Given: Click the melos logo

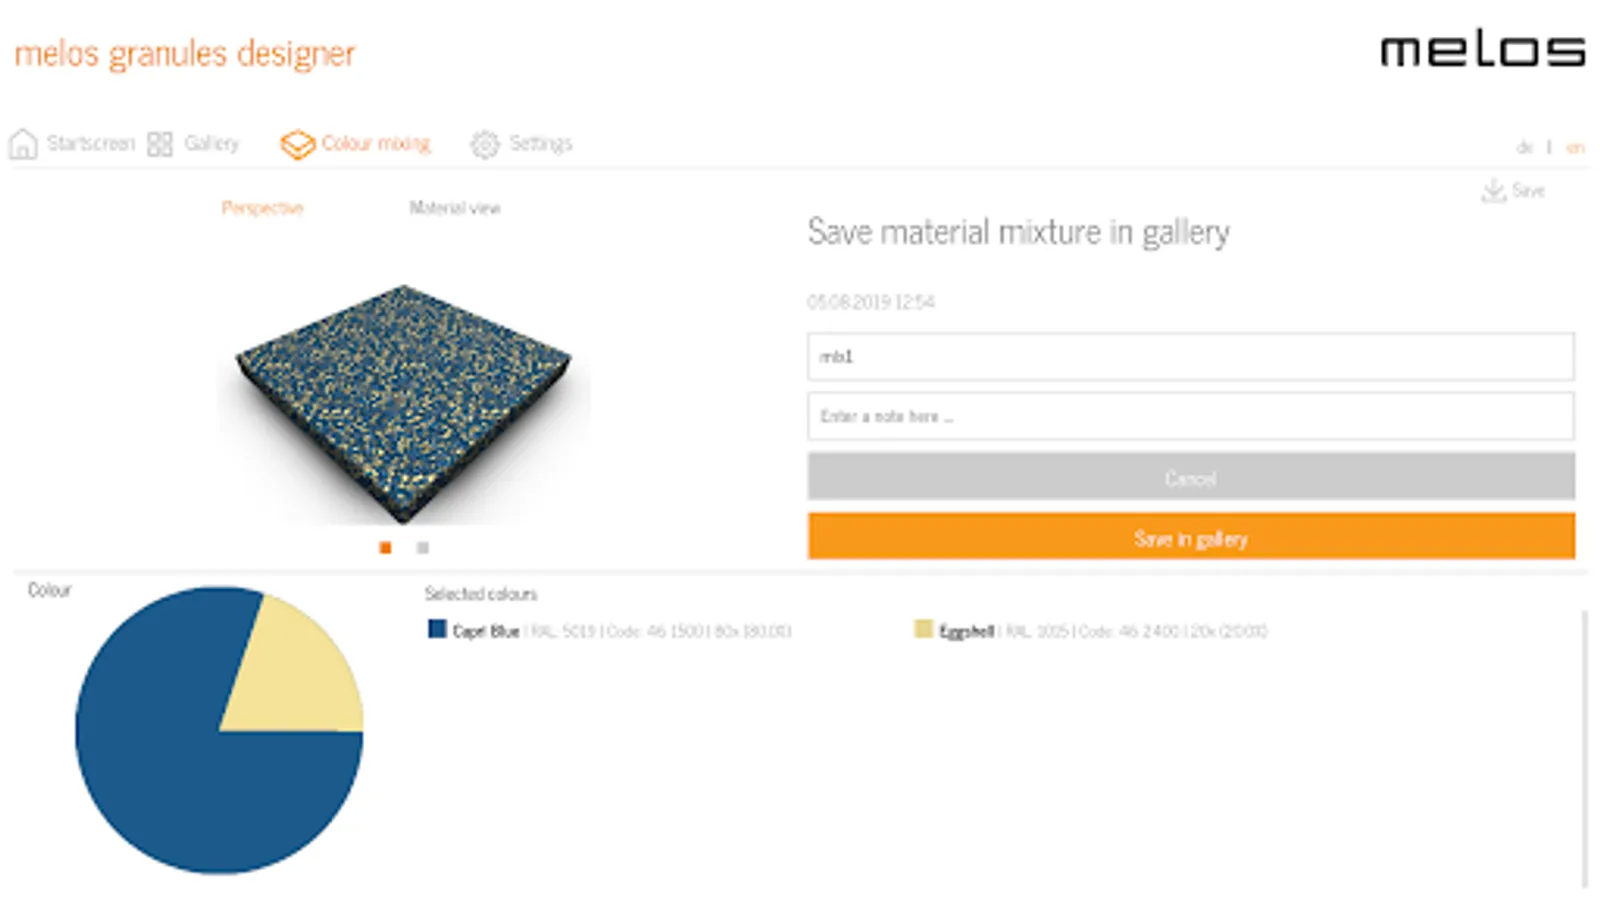Looking at the screenshot, I should [x=1482, y=51].
